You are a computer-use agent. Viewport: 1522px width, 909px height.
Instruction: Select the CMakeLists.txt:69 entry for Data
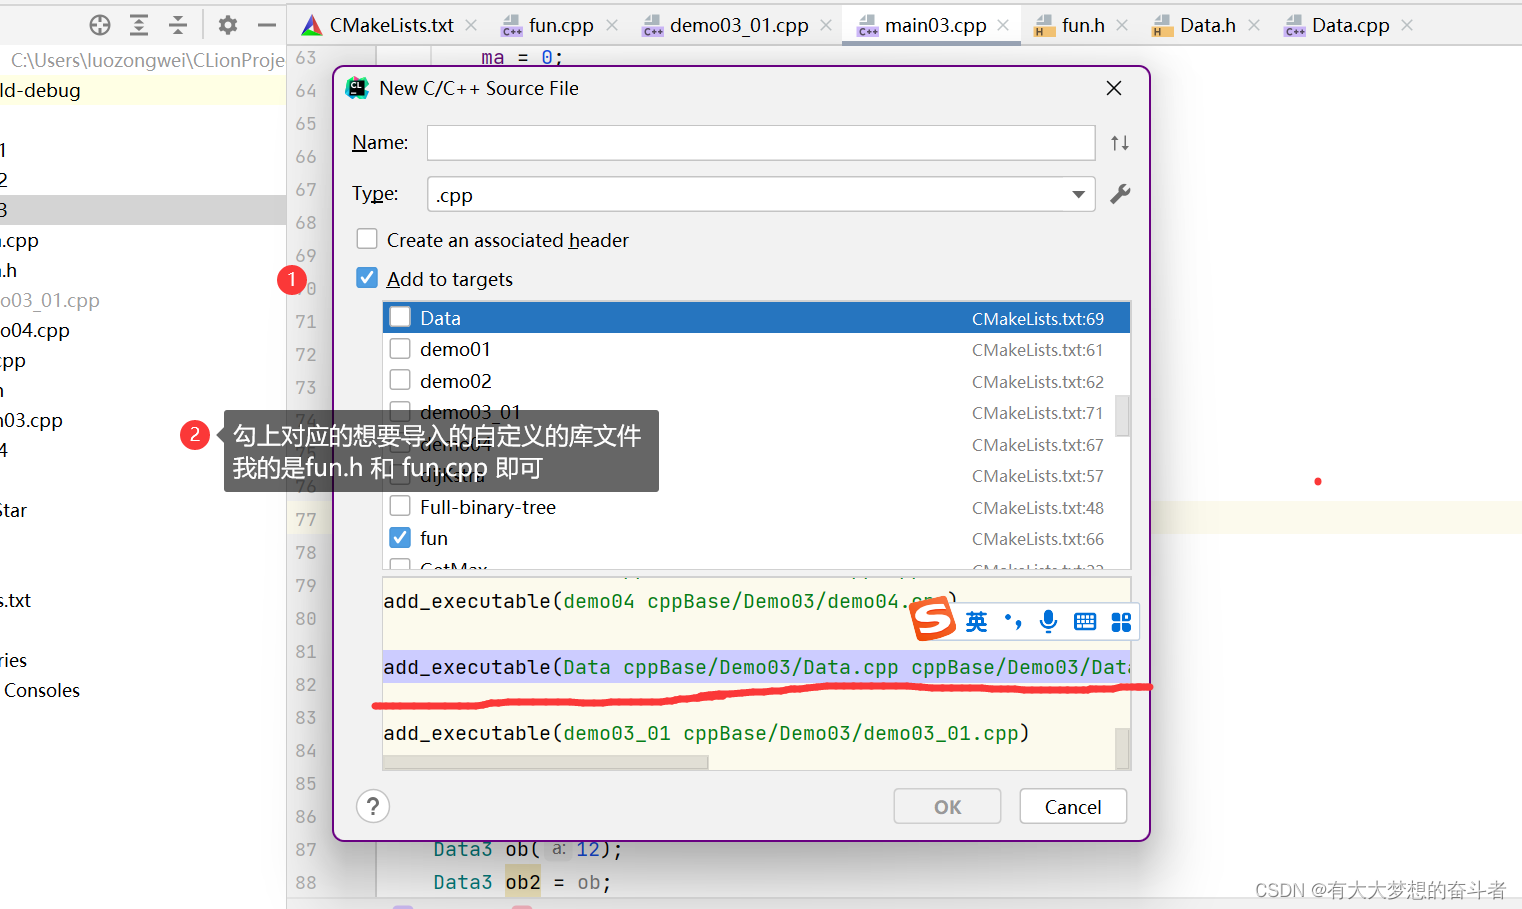1038,319
